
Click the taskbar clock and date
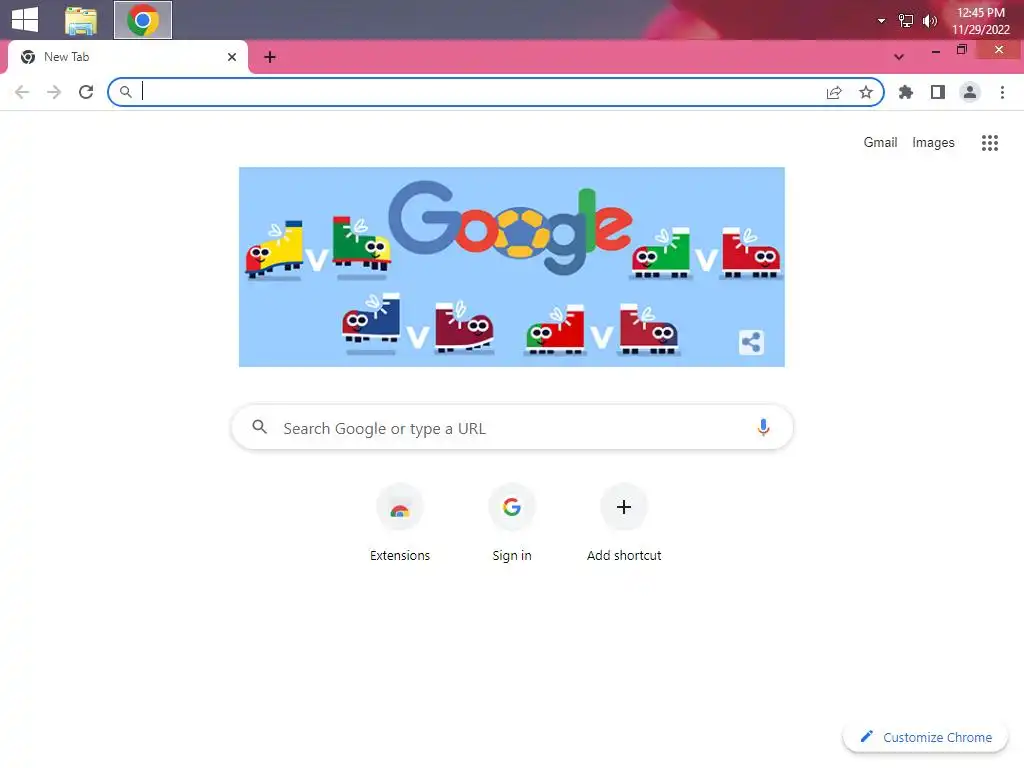click(x=980, y=21)
